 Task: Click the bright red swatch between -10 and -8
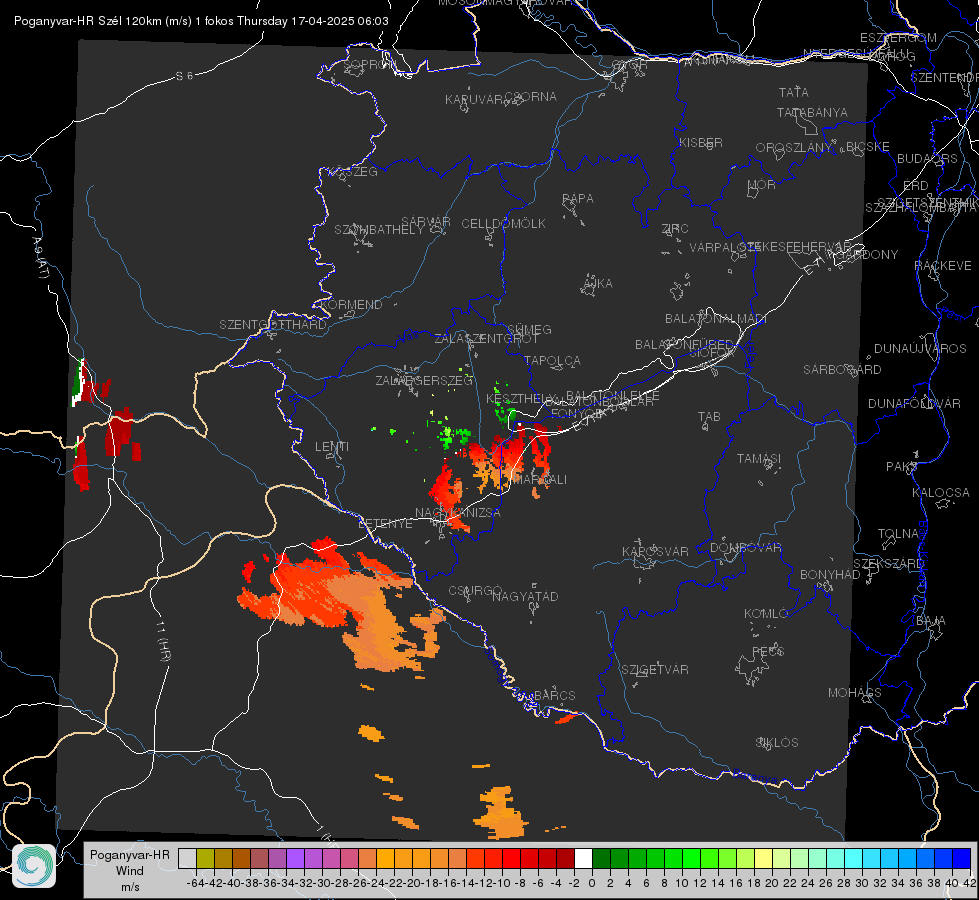click(511, 858)
